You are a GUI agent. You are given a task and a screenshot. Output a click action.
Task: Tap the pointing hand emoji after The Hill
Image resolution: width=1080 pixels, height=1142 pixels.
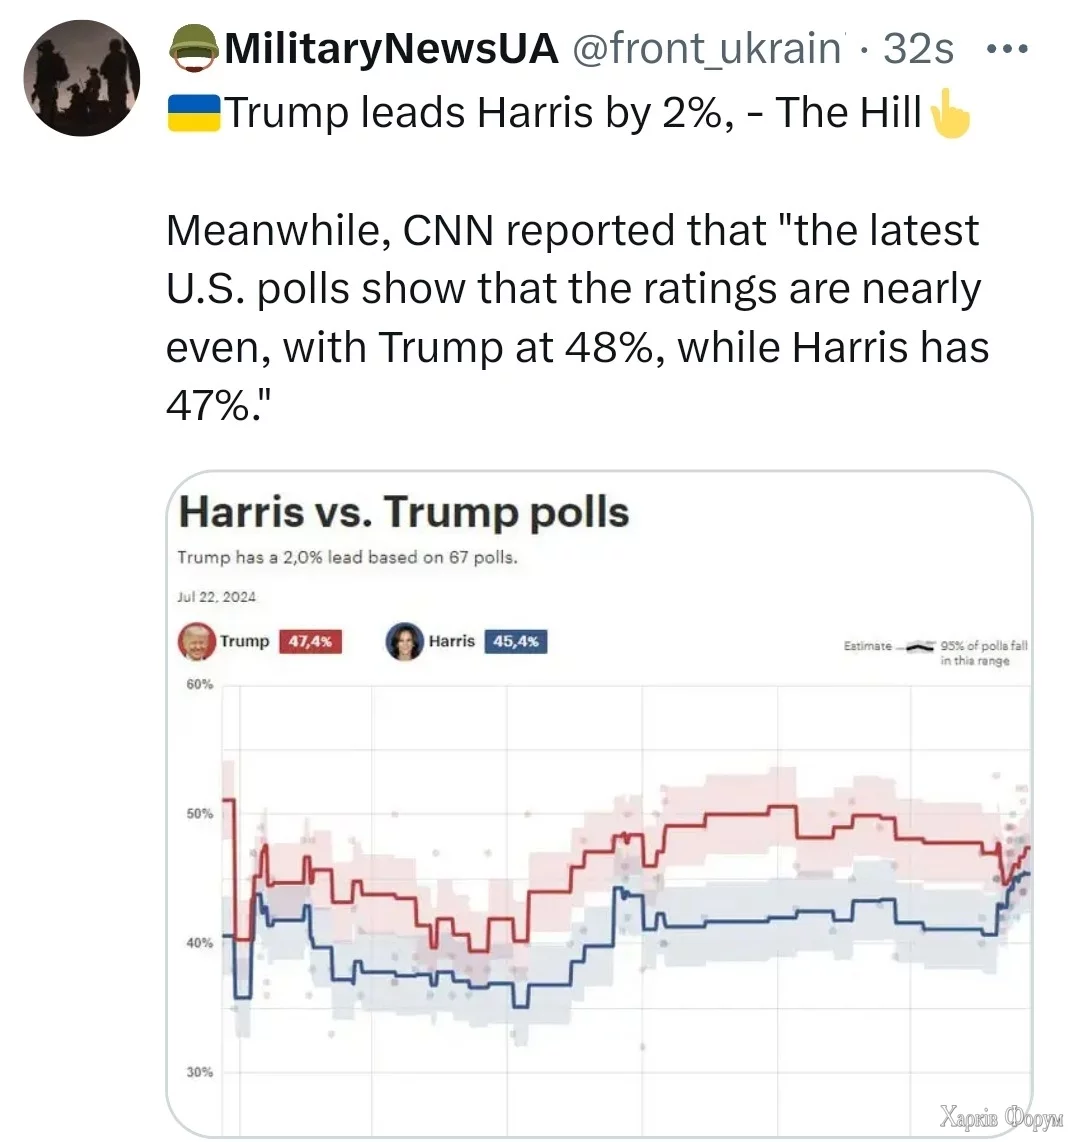(x=948, y=116)
